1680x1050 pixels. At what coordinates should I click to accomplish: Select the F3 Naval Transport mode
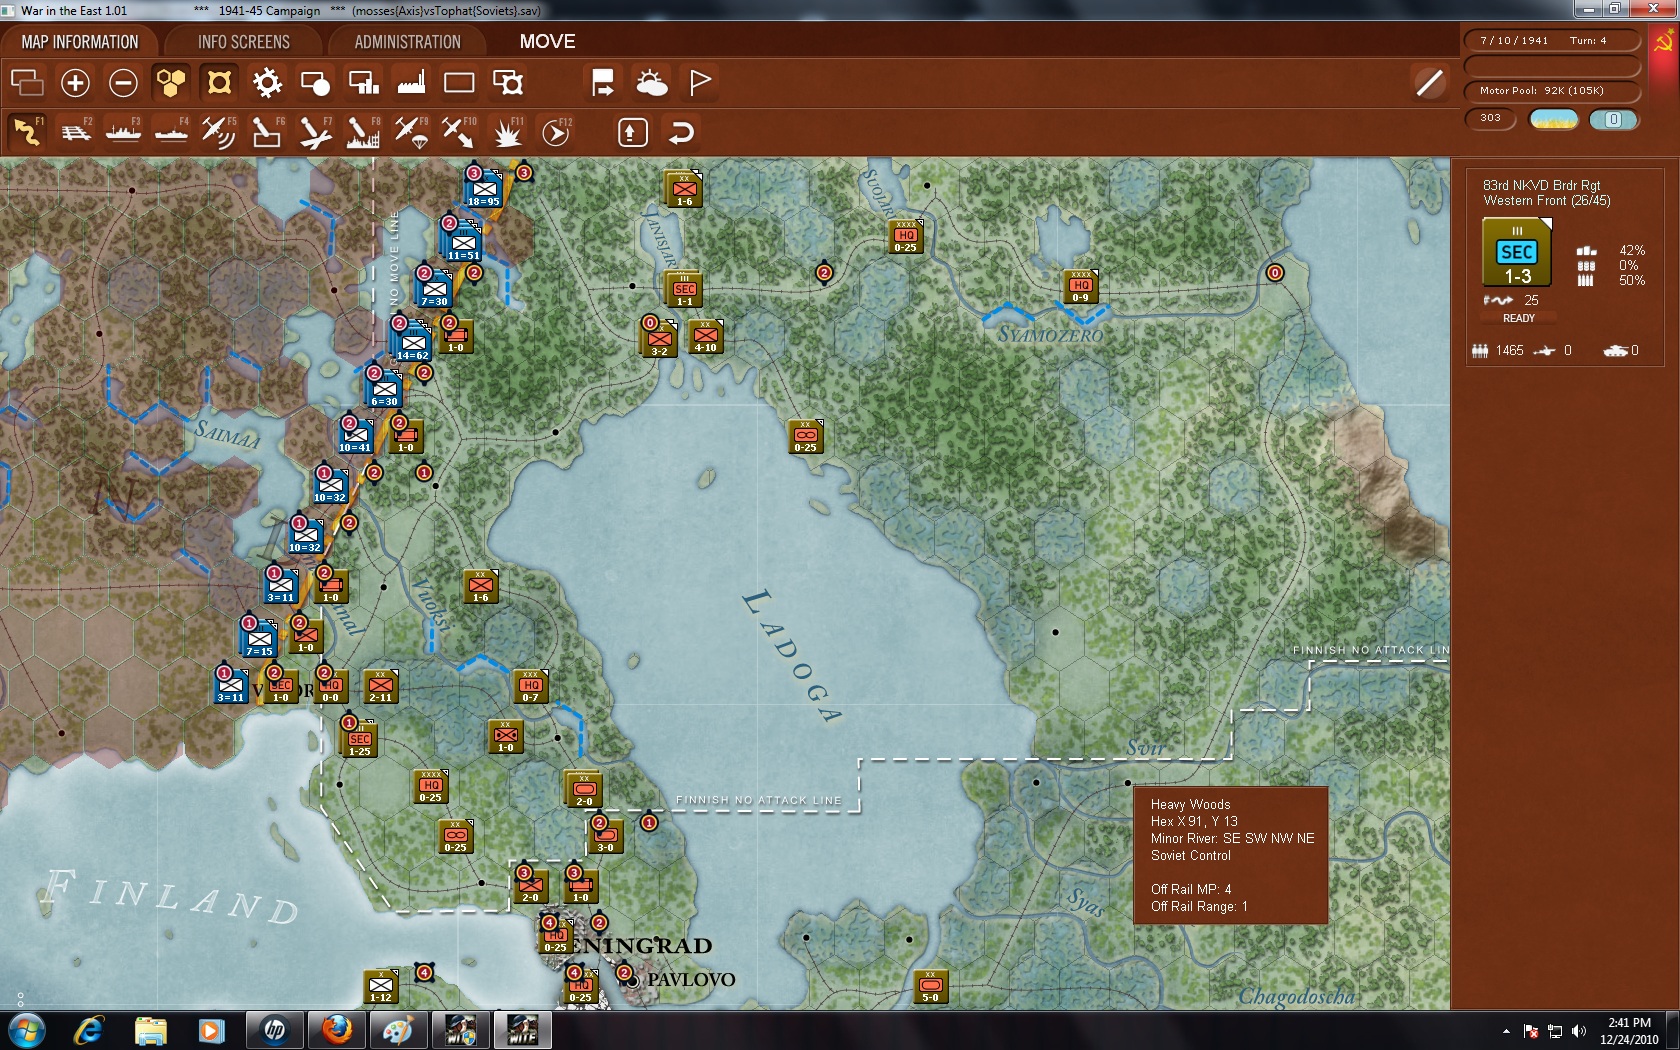click(124, 132)
